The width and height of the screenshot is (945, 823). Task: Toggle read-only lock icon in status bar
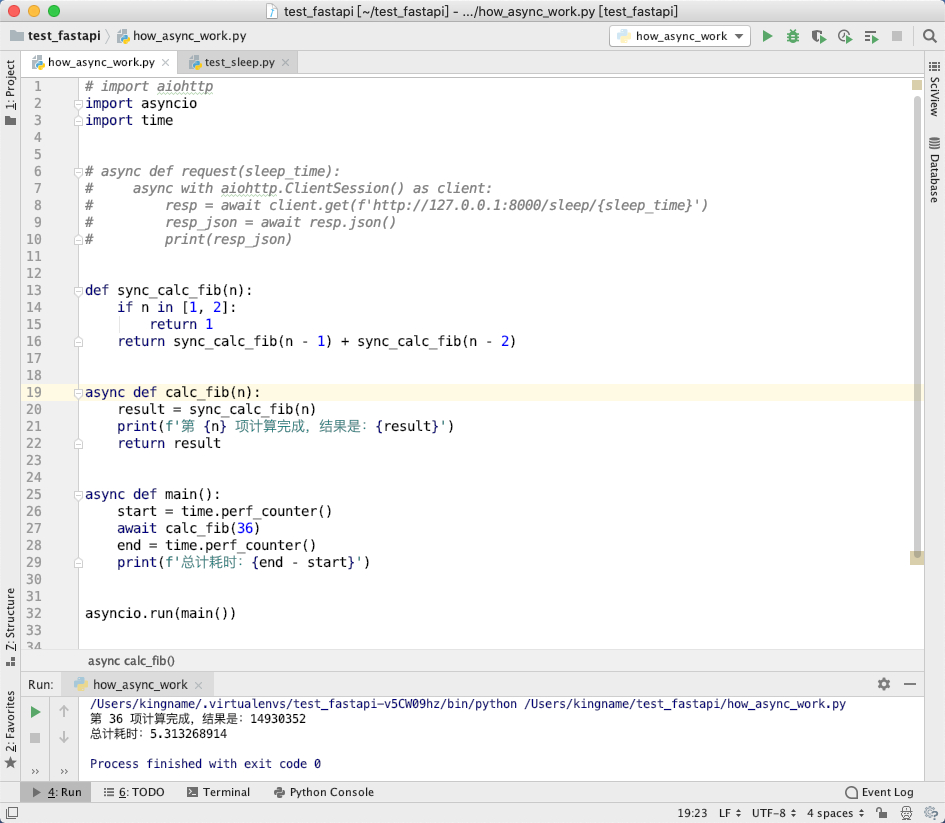[x=881, y=813]
